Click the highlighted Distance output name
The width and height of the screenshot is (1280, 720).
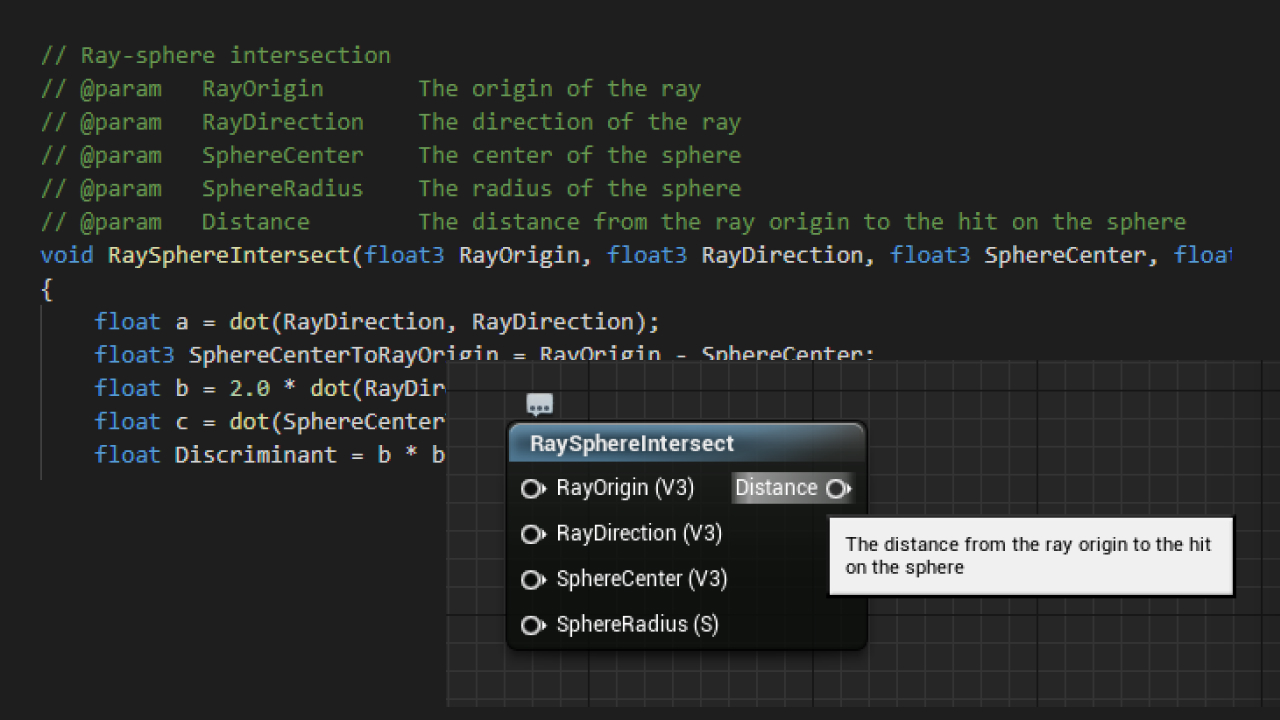[x=776, y=487]
